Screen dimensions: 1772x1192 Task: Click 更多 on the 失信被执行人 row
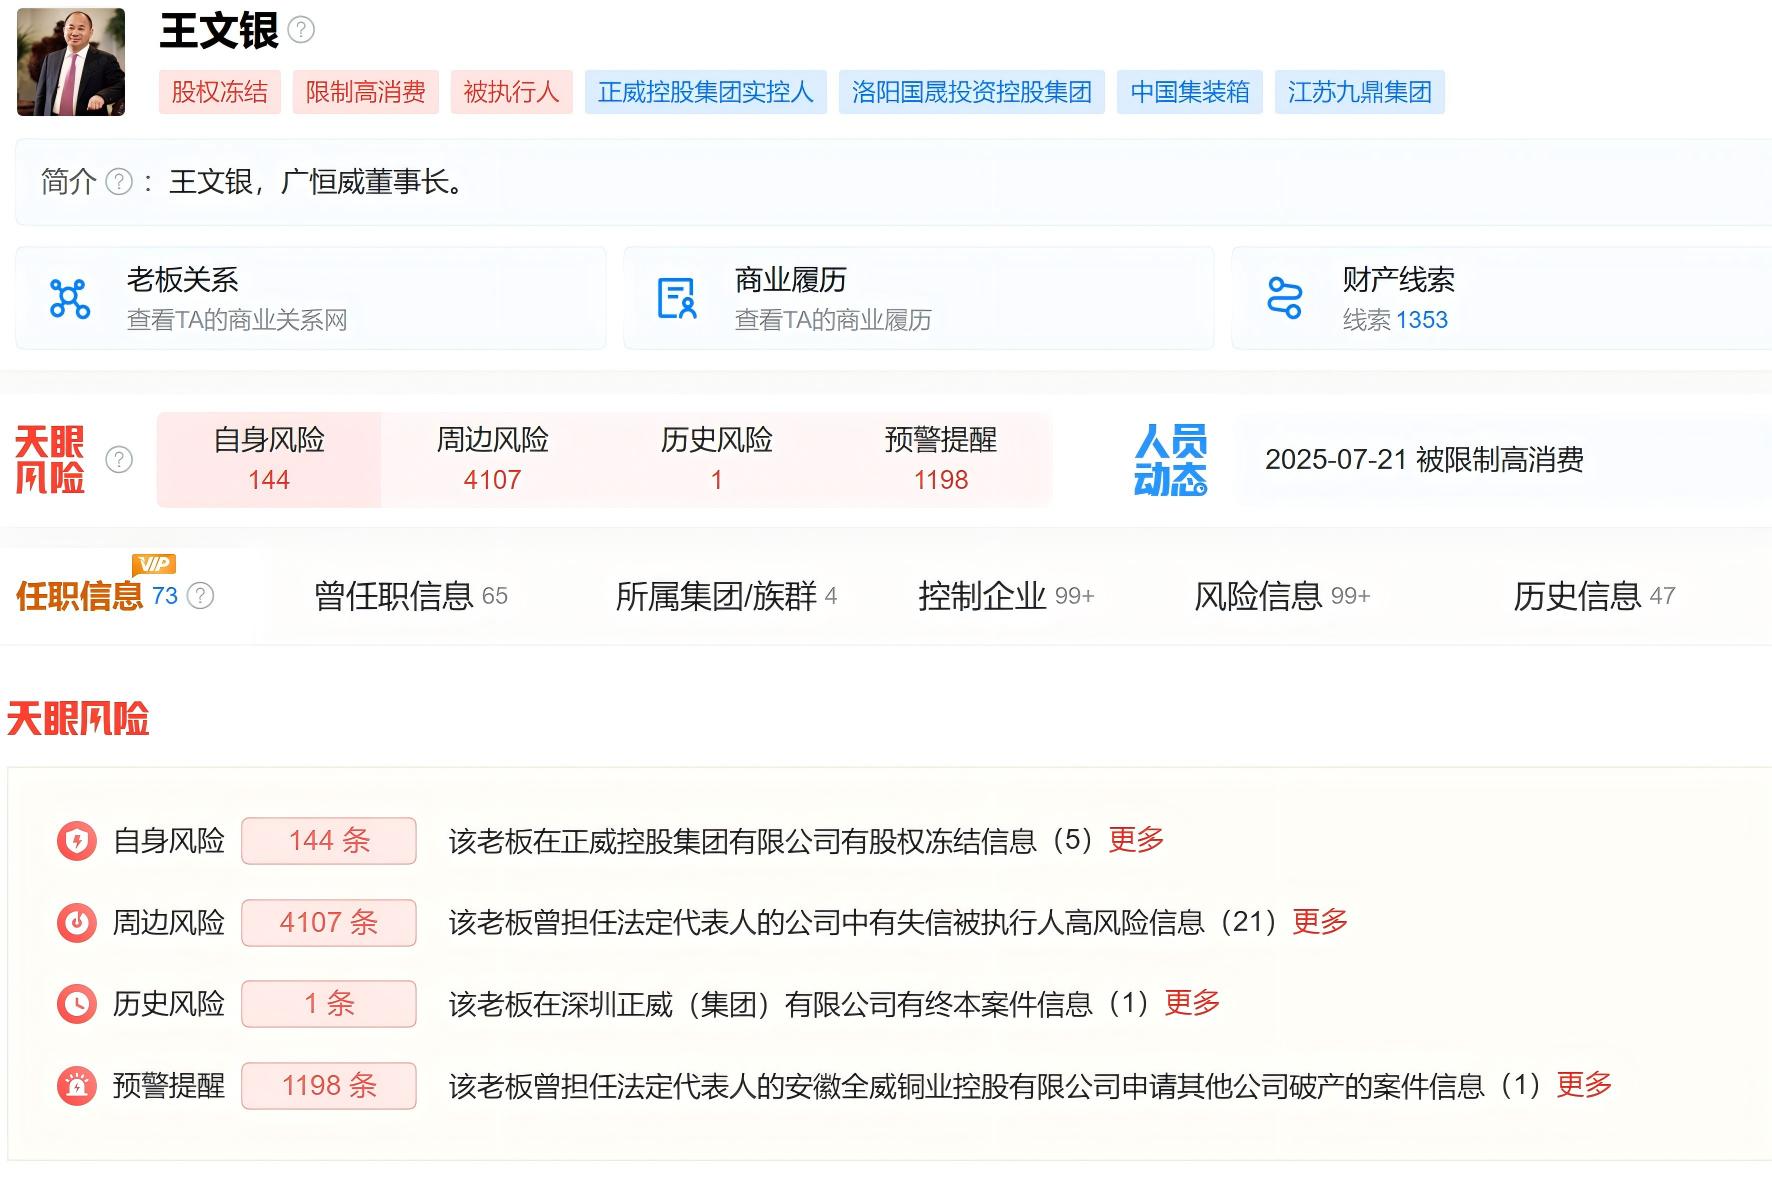(x=1321, y=921)
